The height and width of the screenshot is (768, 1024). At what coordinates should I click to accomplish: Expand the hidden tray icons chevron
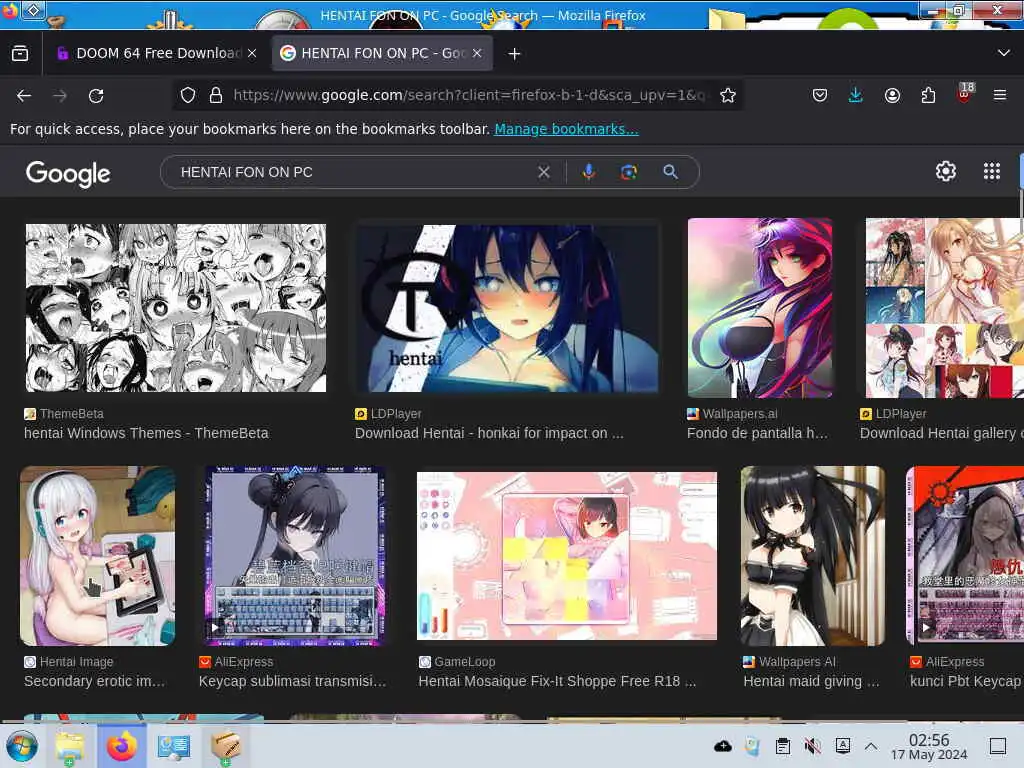(x=871, y=746)
